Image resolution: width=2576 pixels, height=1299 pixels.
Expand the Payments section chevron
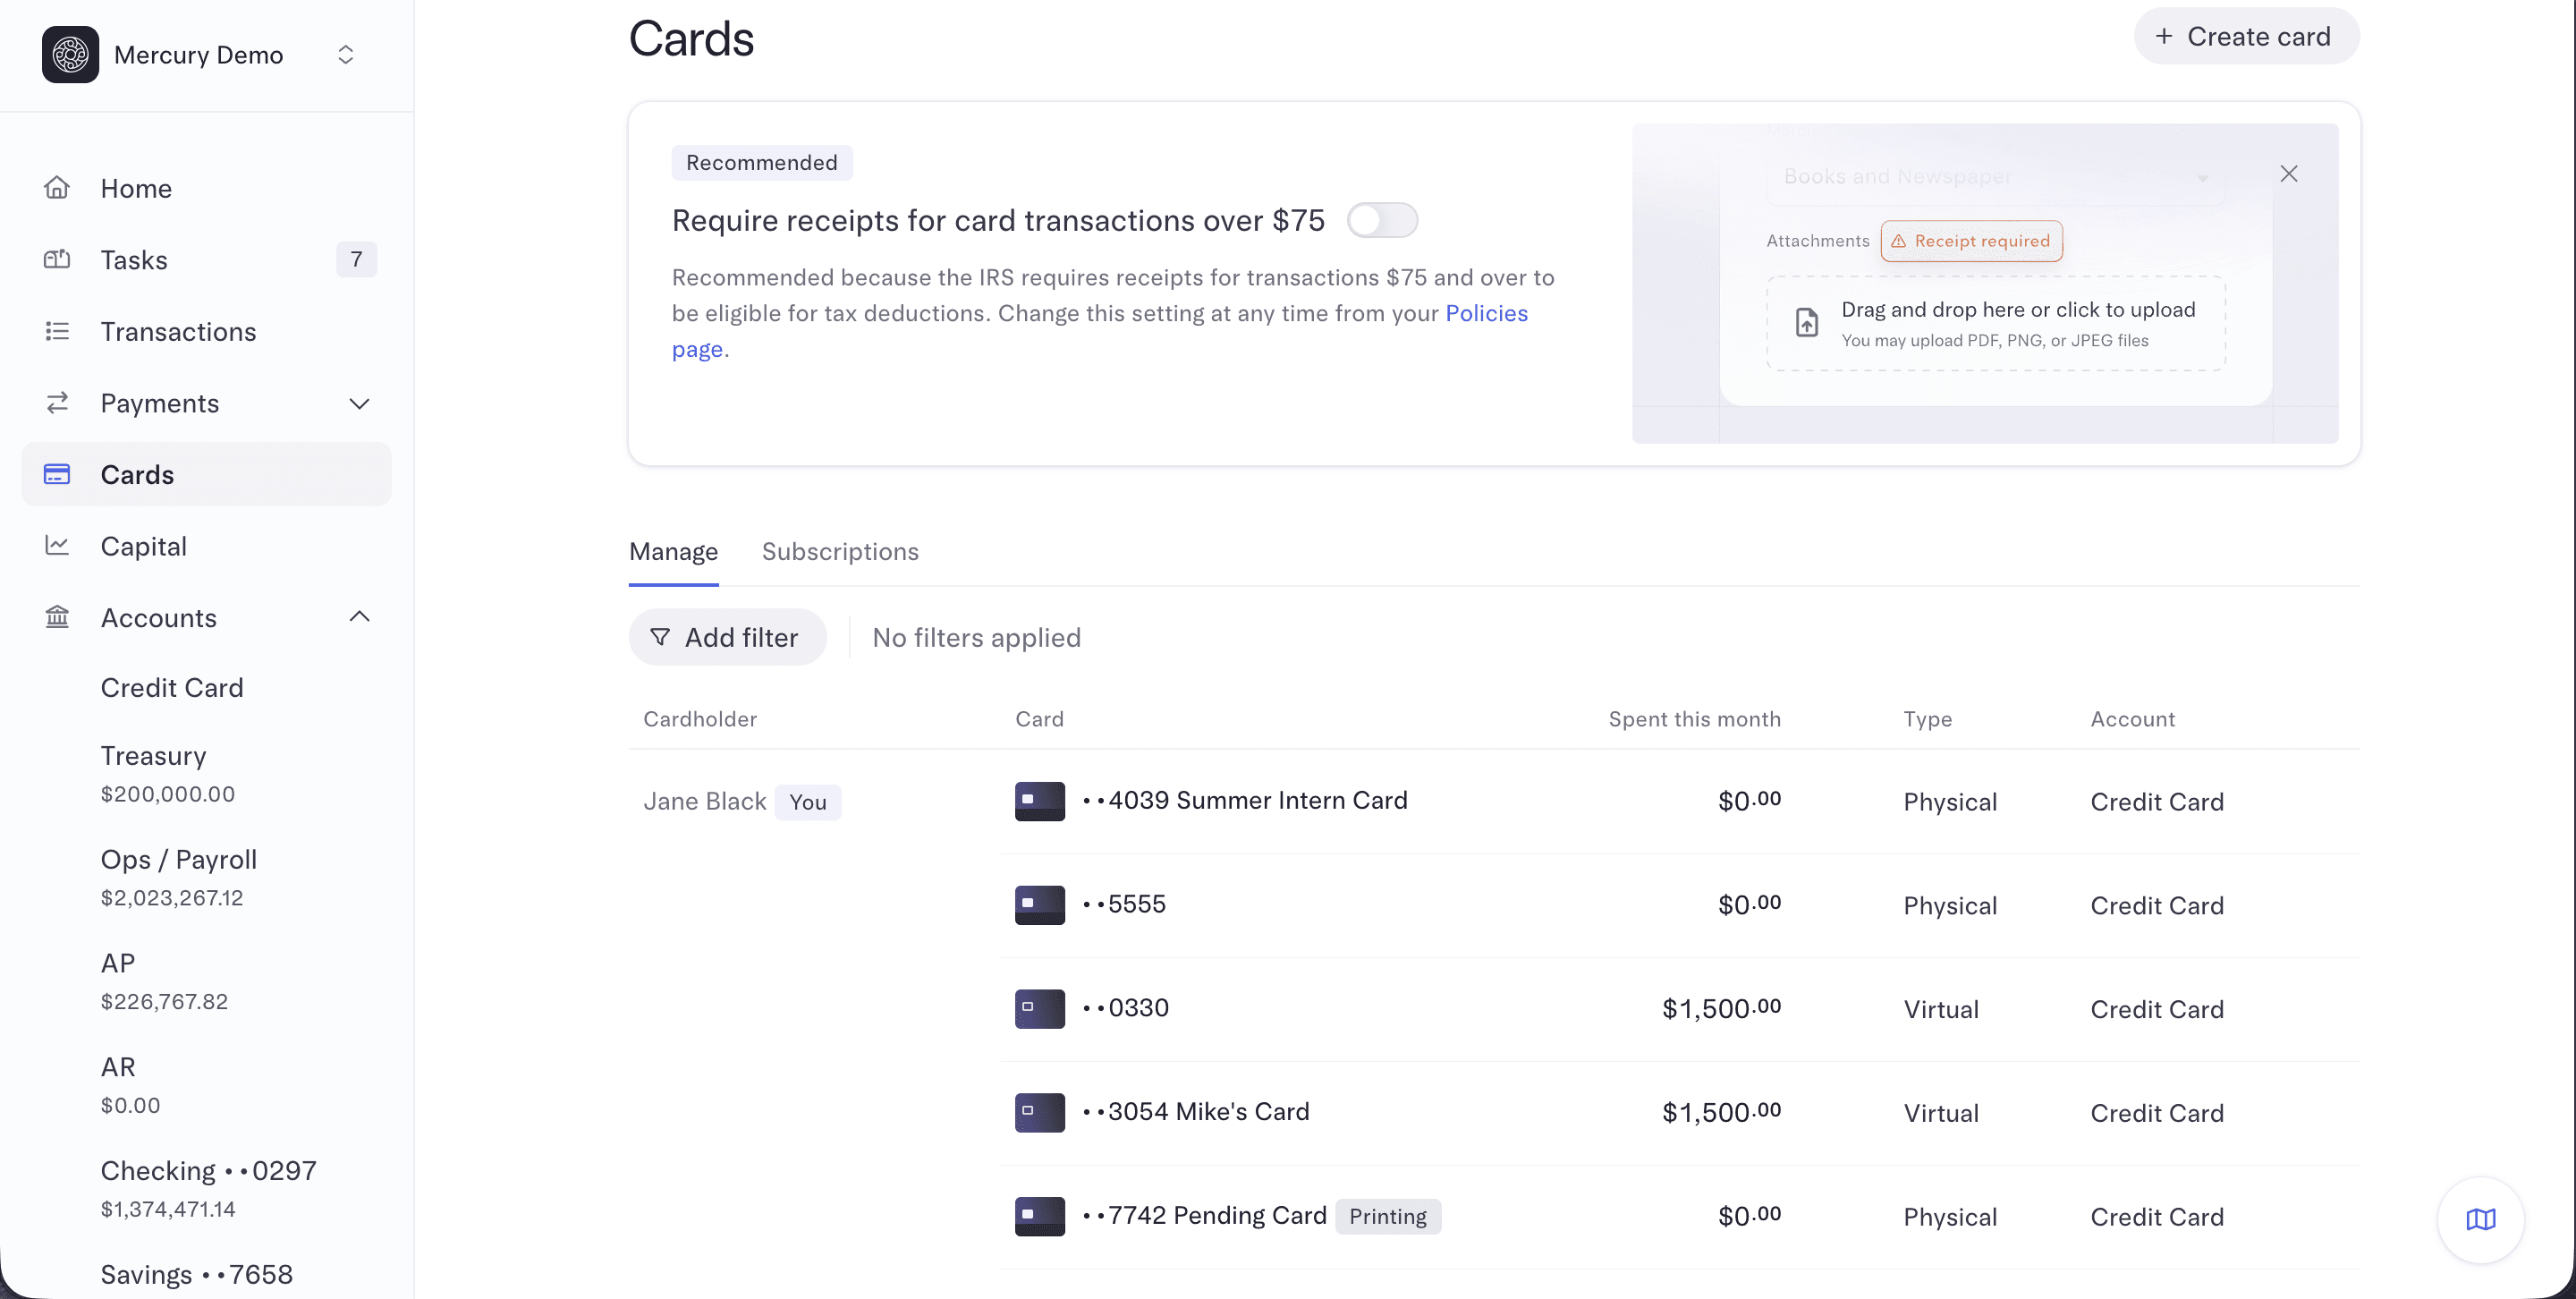[x=359, y=403]
